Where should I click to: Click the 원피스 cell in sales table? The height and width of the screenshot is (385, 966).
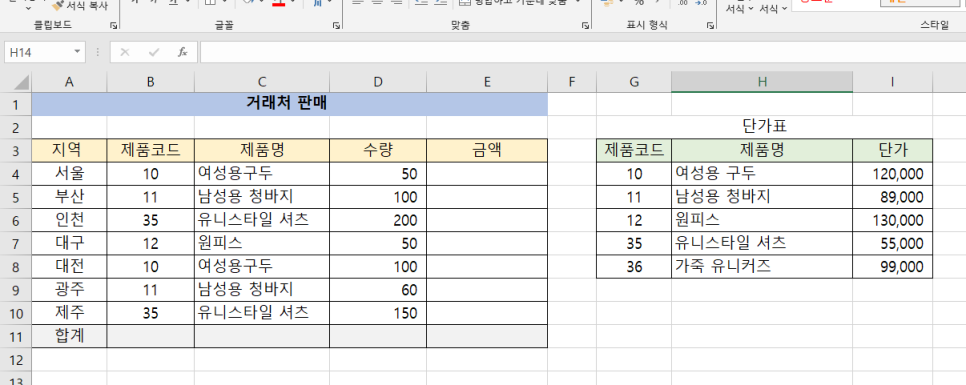(x=262, y=243)
